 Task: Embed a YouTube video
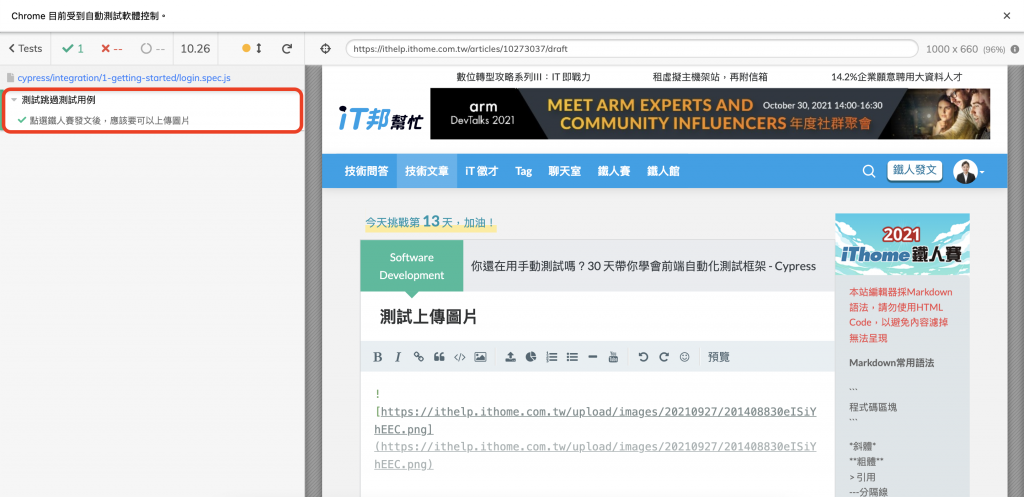(x=613, y=357)
